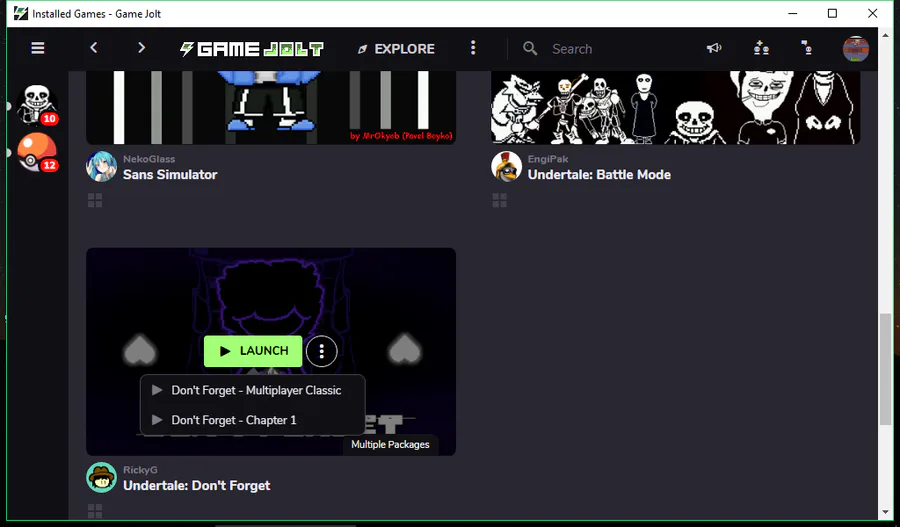Viewport: 900px width, 527px height.
Task: Click the Game Jolt logo
Action: tap(251, 49)
